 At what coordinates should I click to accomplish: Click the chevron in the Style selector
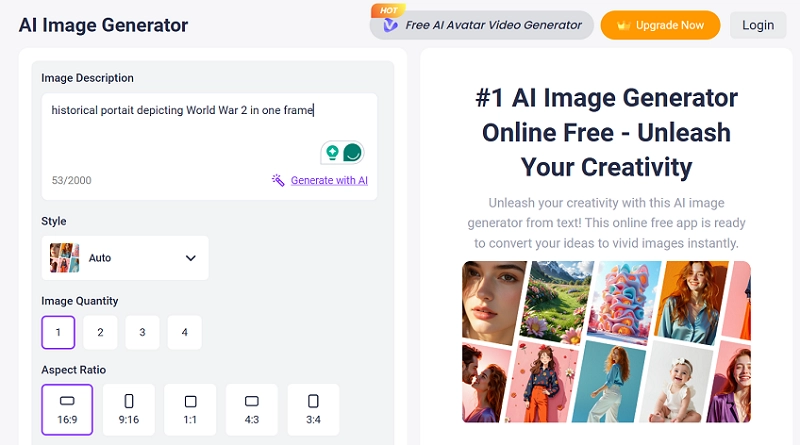point(190,258)
